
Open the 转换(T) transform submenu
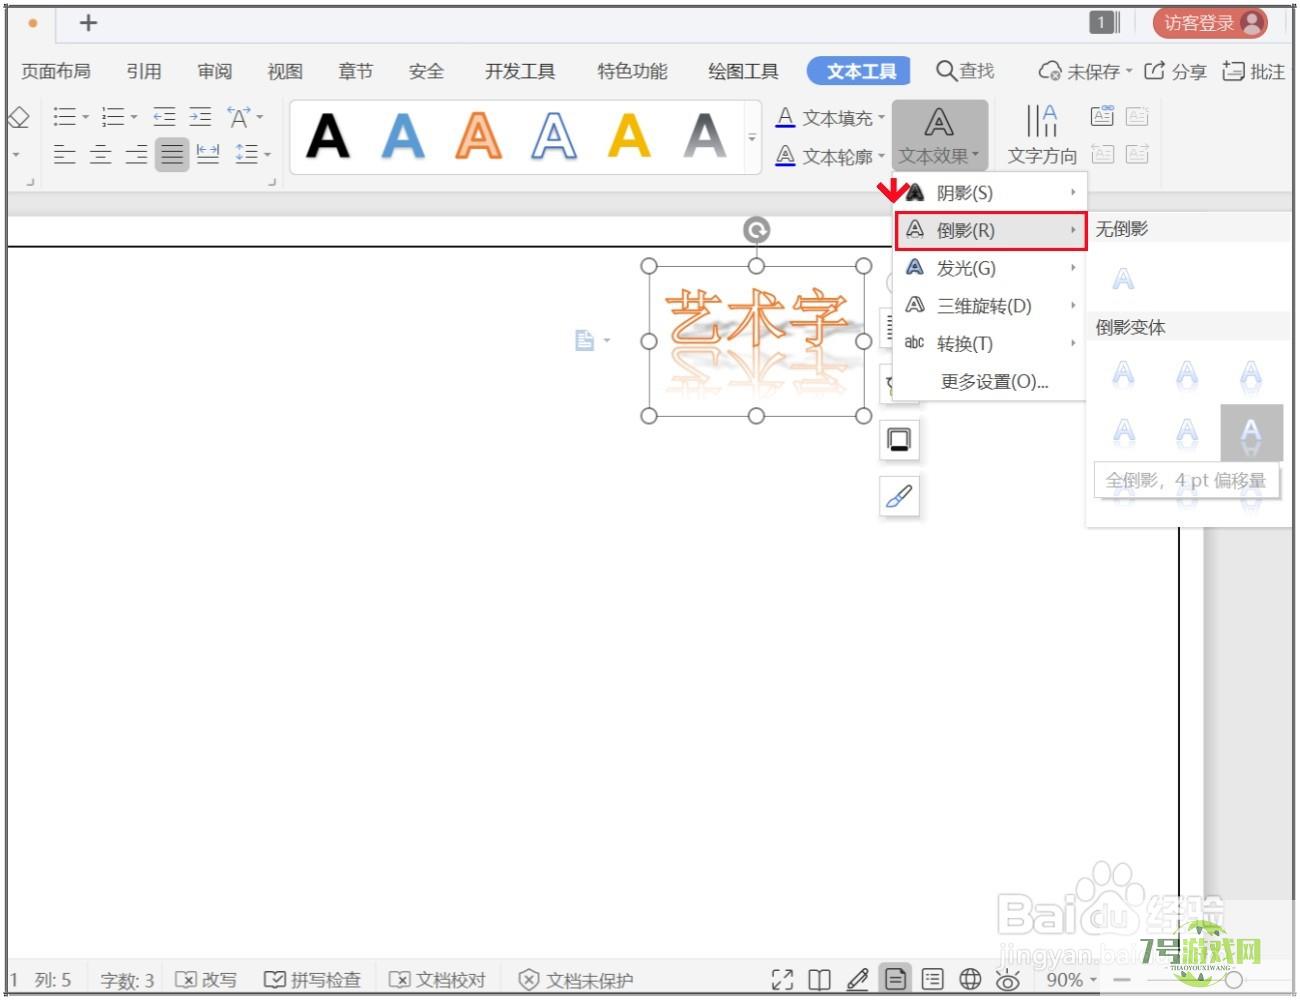[989, 344]
